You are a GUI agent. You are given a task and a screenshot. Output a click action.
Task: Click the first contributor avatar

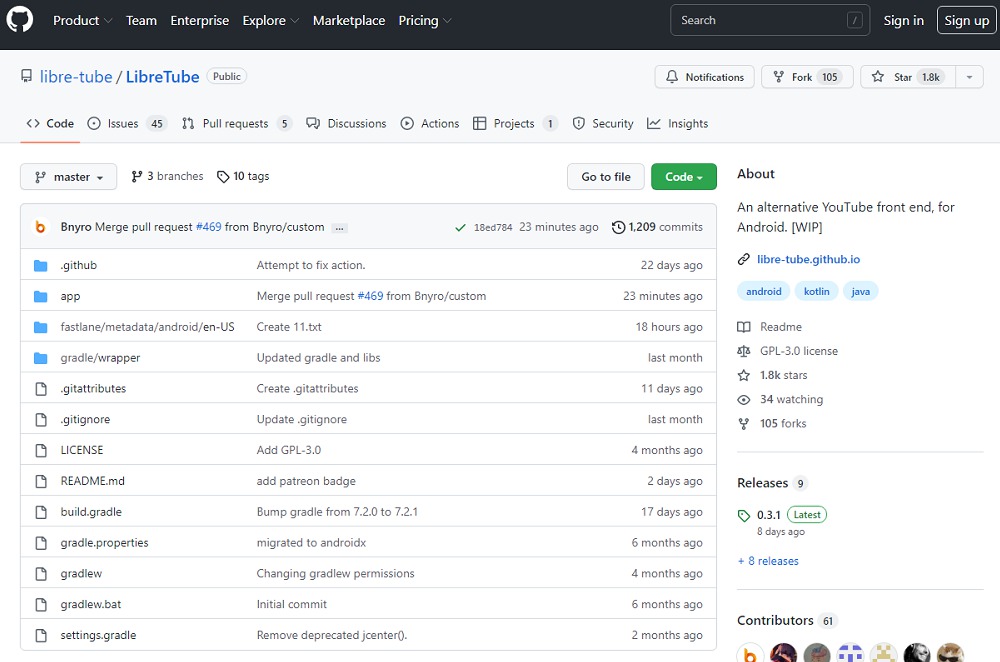point(750,653)
